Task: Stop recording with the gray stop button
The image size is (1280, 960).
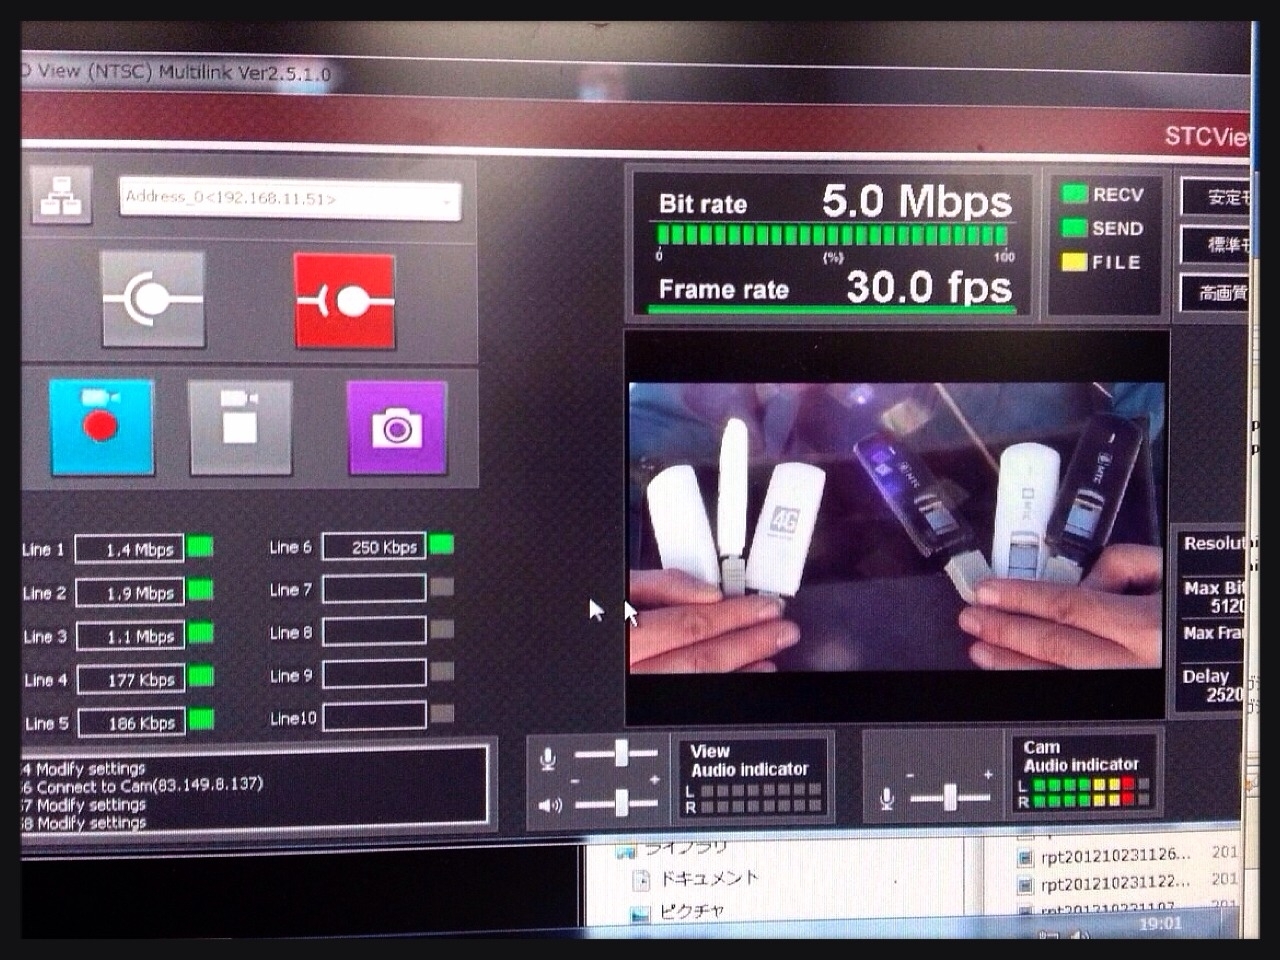Action: (x=240, y=427)
